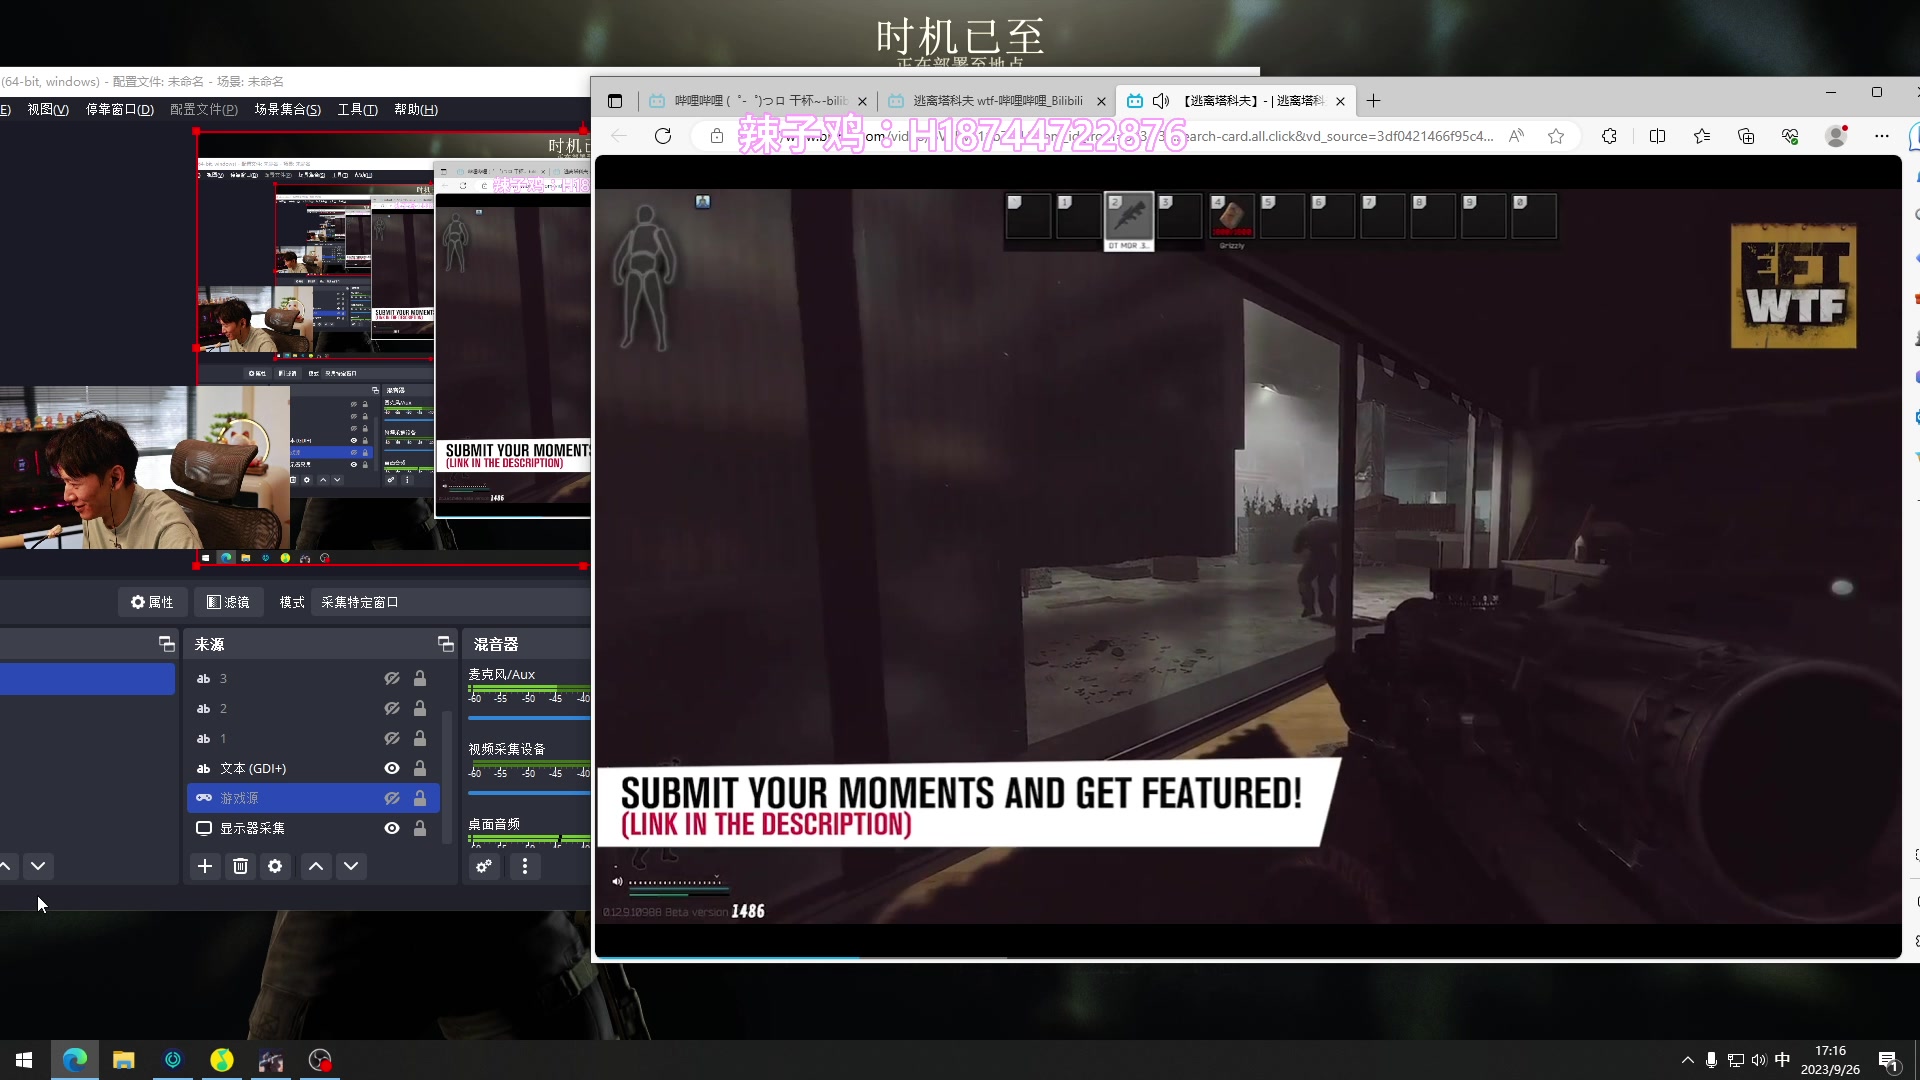Toggle lock on the 文本 (GDI+) source
This screenshot has width=1920, height=1080.
pos(420,768)
